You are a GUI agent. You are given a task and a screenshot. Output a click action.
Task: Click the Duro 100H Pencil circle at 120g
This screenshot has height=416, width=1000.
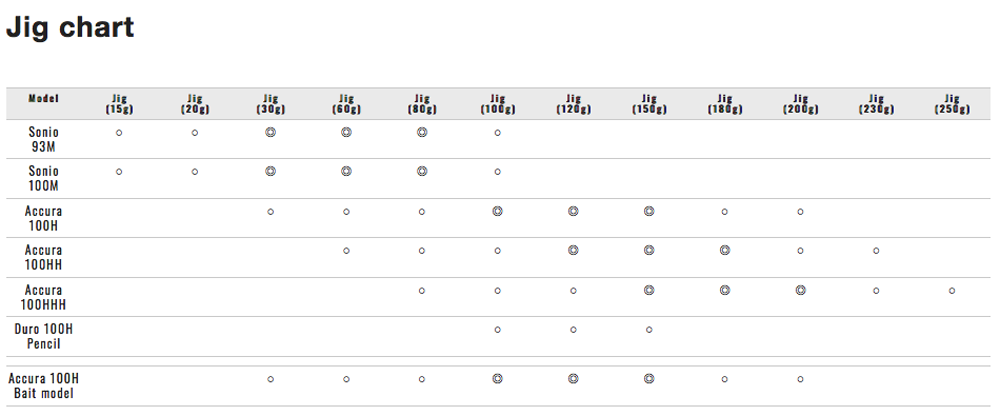tap(573, 329)
